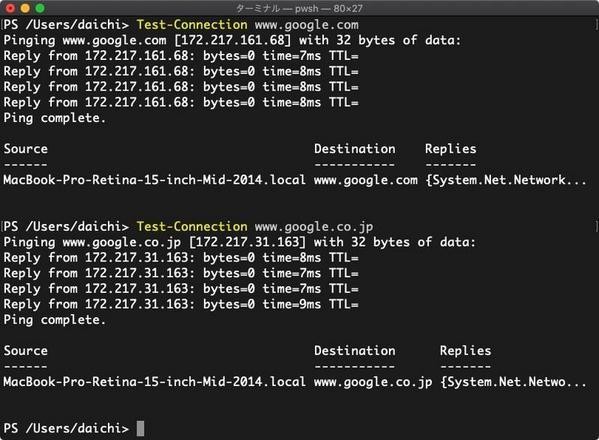Click the first Test-Connection command
The image size is (599, 440).
[192, 25]
